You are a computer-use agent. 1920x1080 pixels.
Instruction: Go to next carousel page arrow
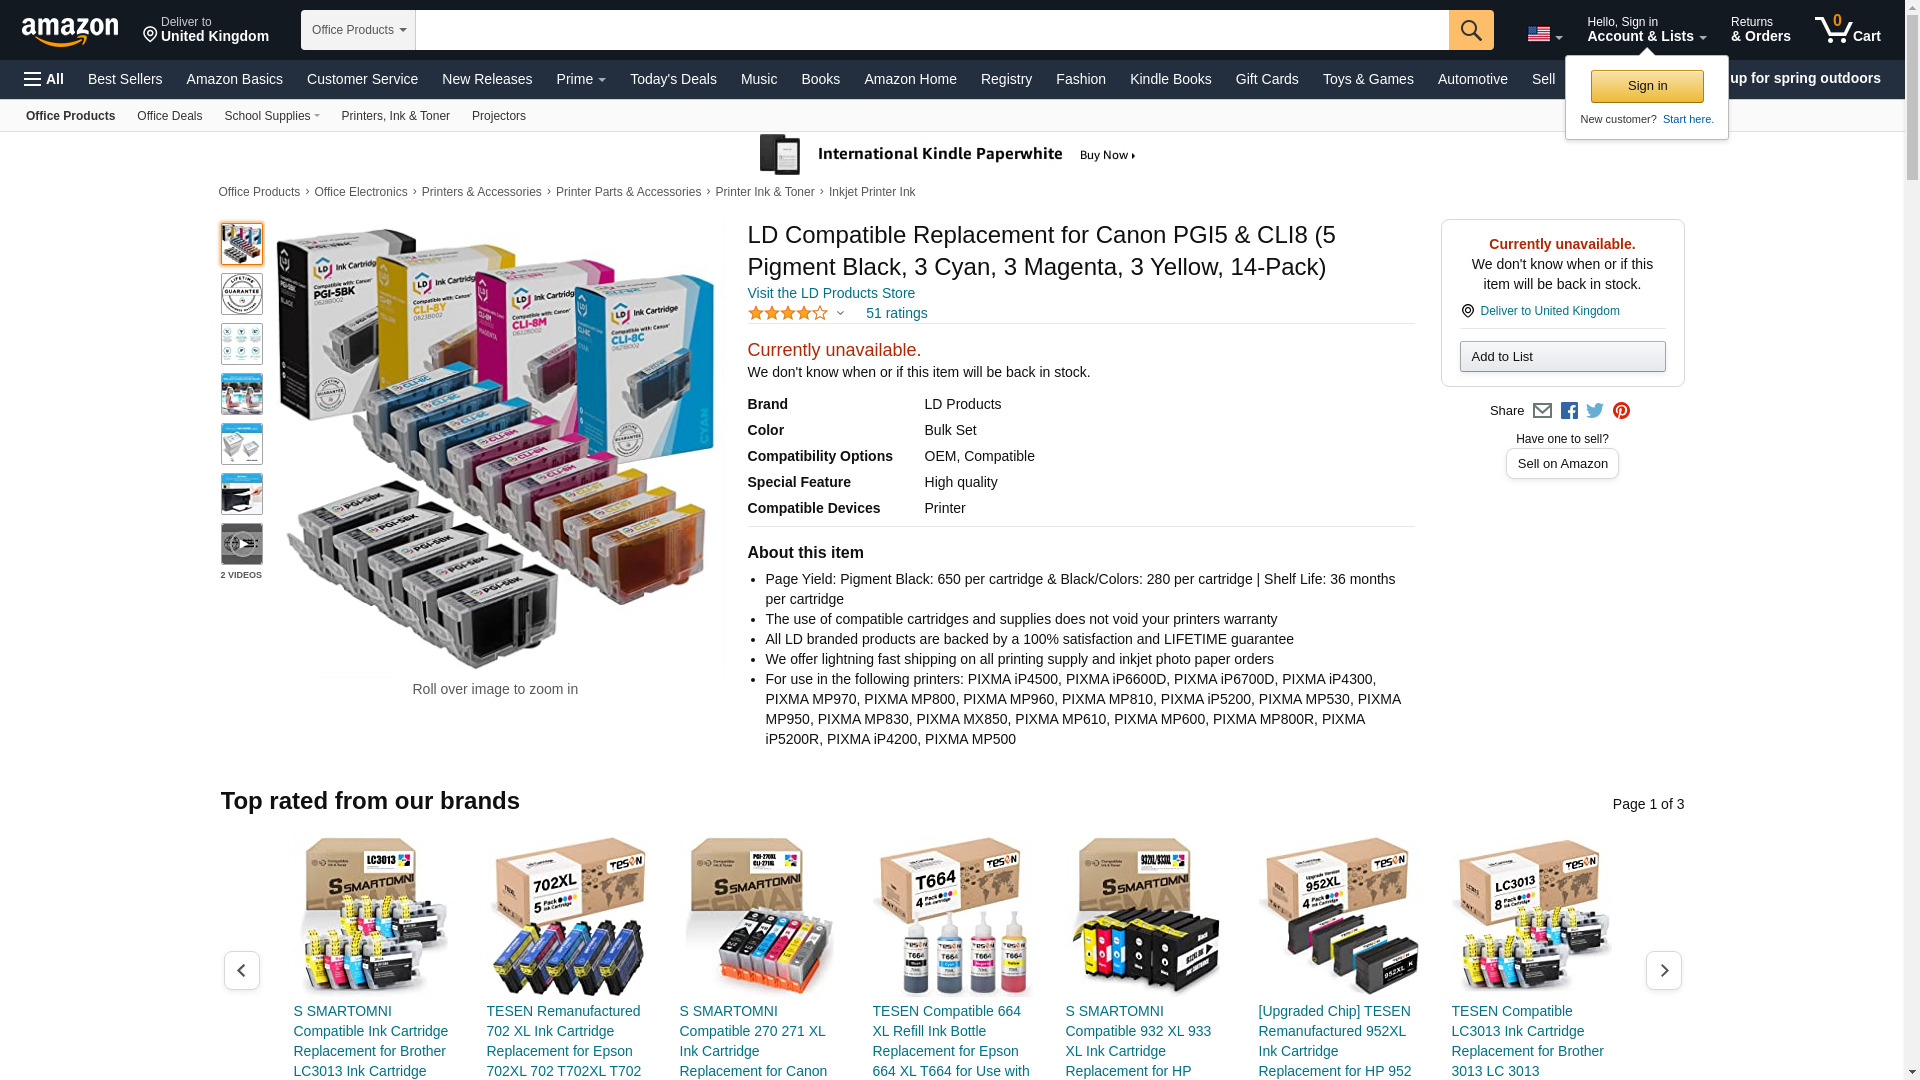pyautogui.click(x=1663, y=971)
